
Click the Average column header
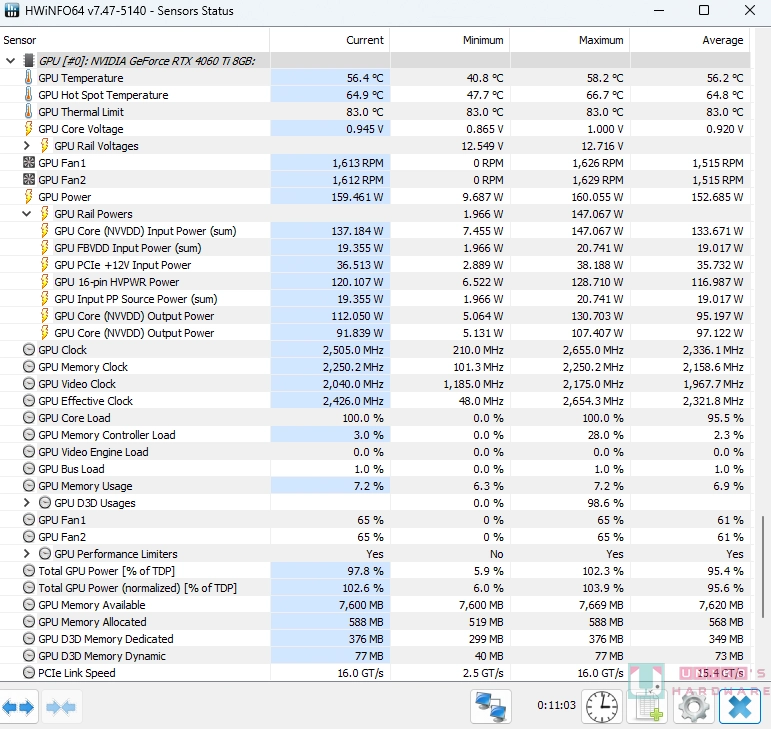(x=690, y=40)
